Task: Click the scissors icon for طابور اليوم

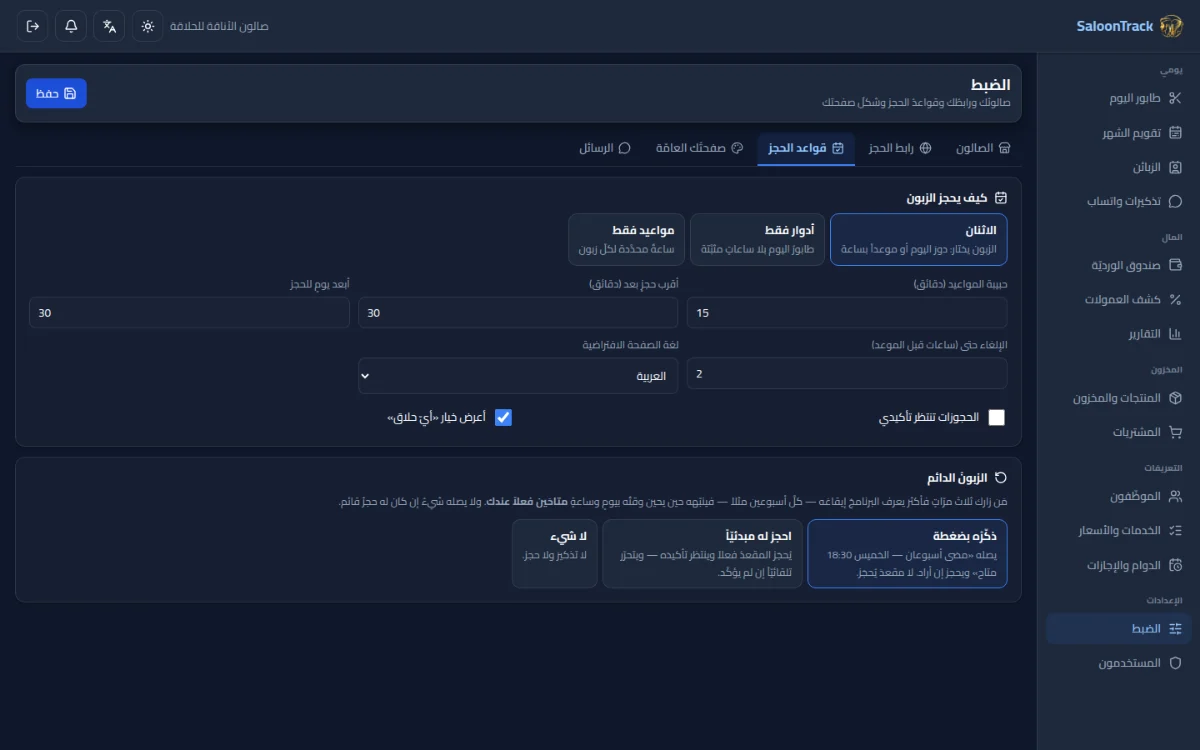Action: 1175,98
